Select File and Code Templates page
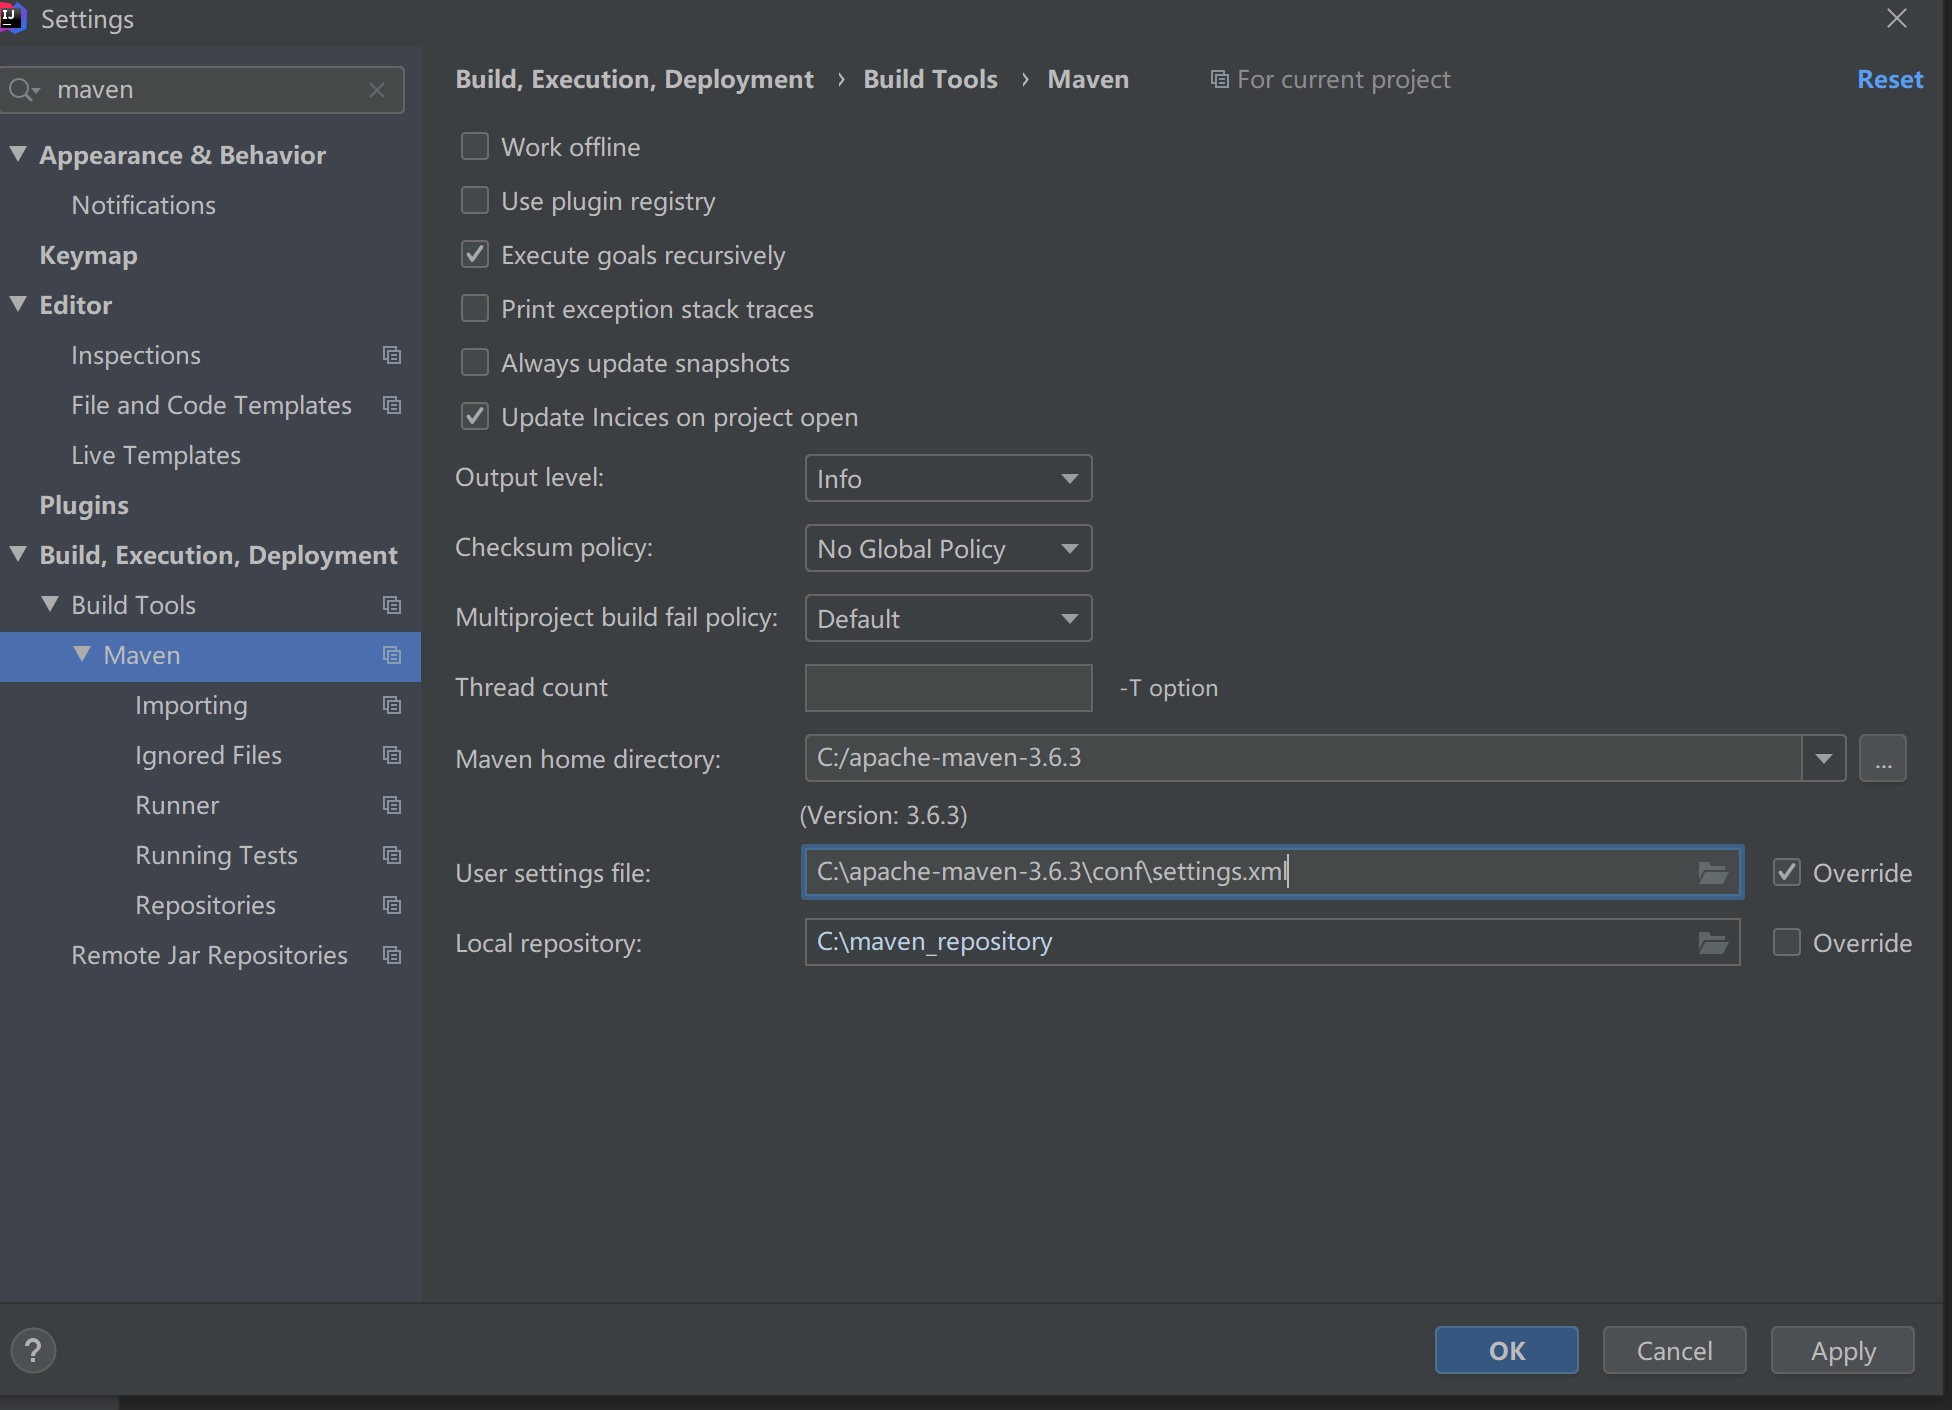 (212, 405)
